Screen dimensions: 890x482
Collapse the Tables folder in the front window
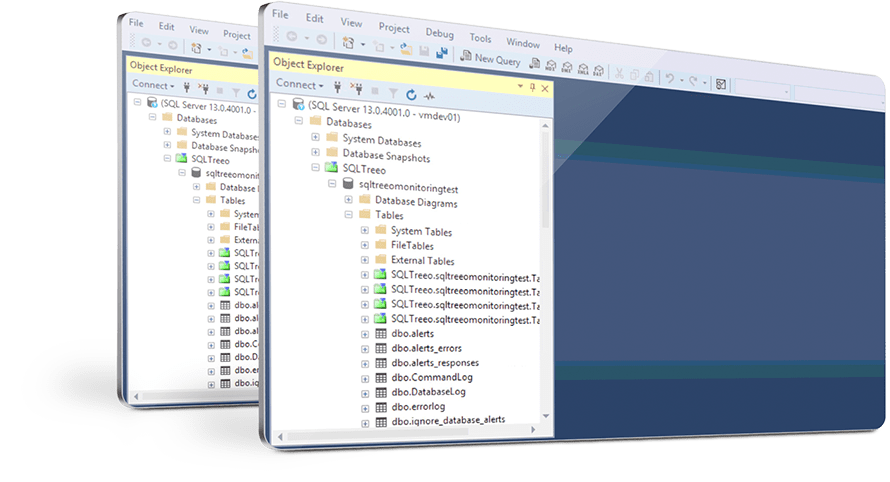(349, 214)
